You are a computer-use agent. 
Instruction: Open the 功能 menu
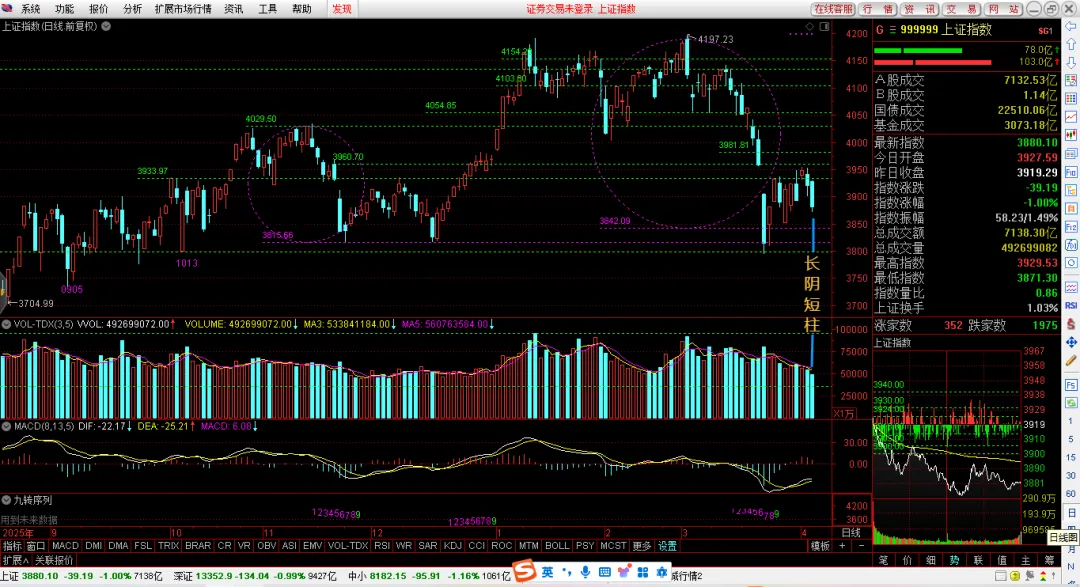(x=64, y=9)
